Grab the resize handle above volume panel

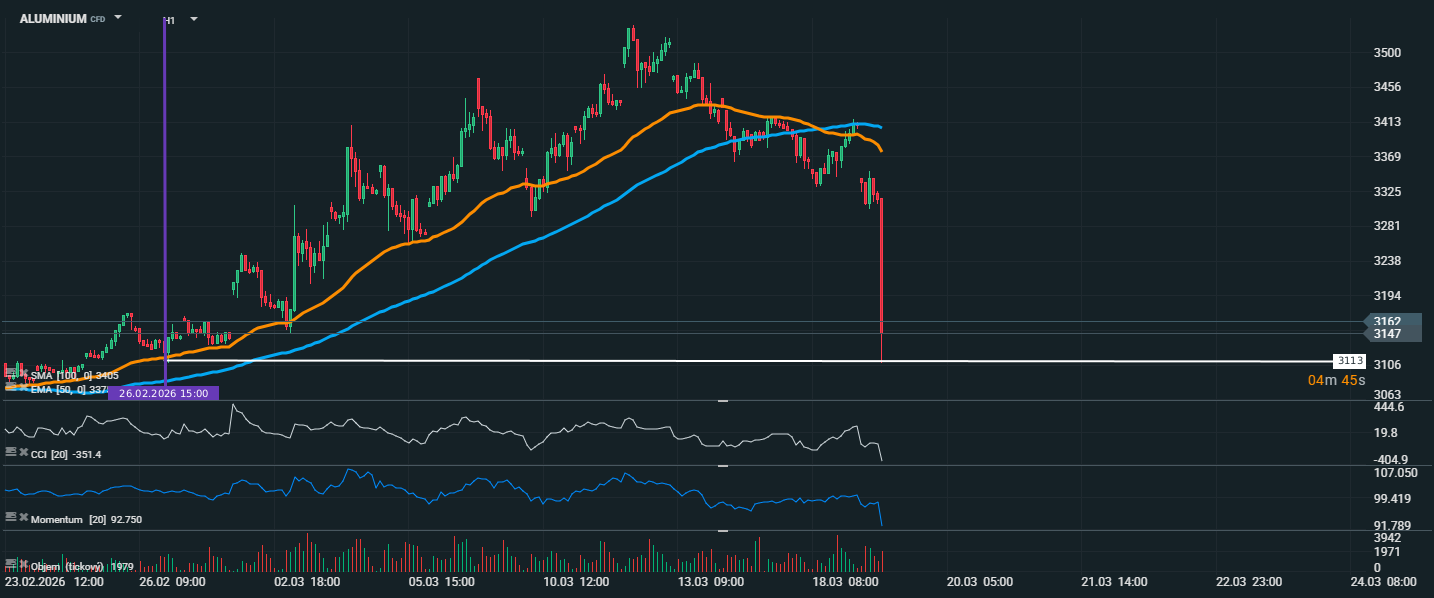(722, 531)
